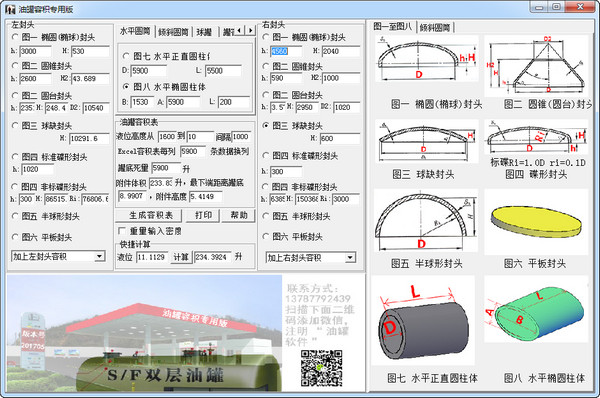Screen dimensions: 600x398
Task: Switch to 倾斜圆筒 tab in middle panel
Action: 173,32
